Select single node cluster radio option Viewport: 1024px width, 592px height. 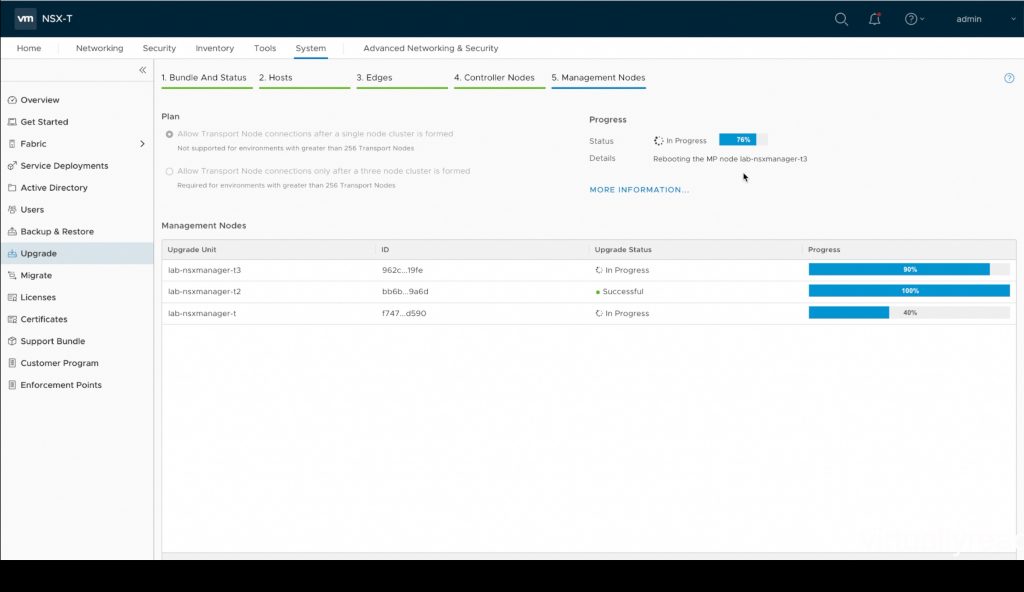click(x=169, y=134)
